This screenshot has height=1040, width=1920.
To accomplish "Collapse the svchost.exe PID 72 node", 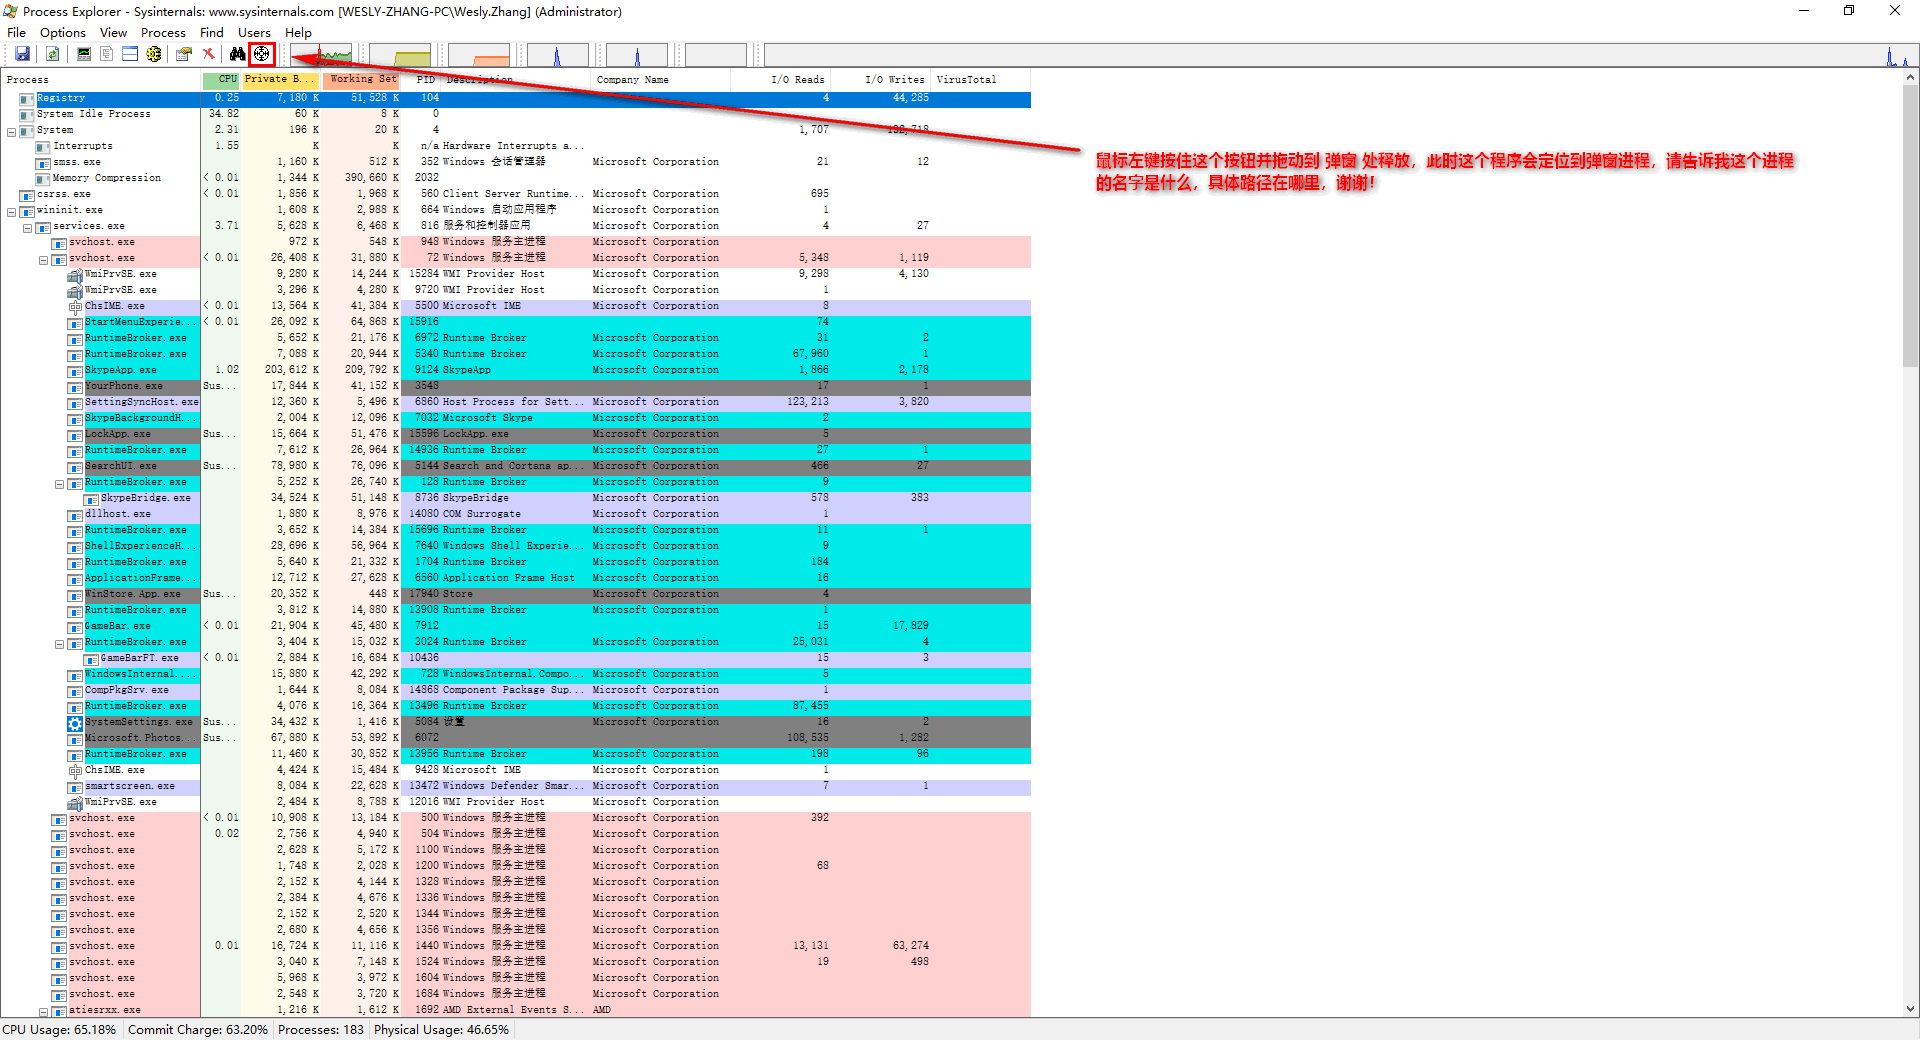I will click(44, 259).
